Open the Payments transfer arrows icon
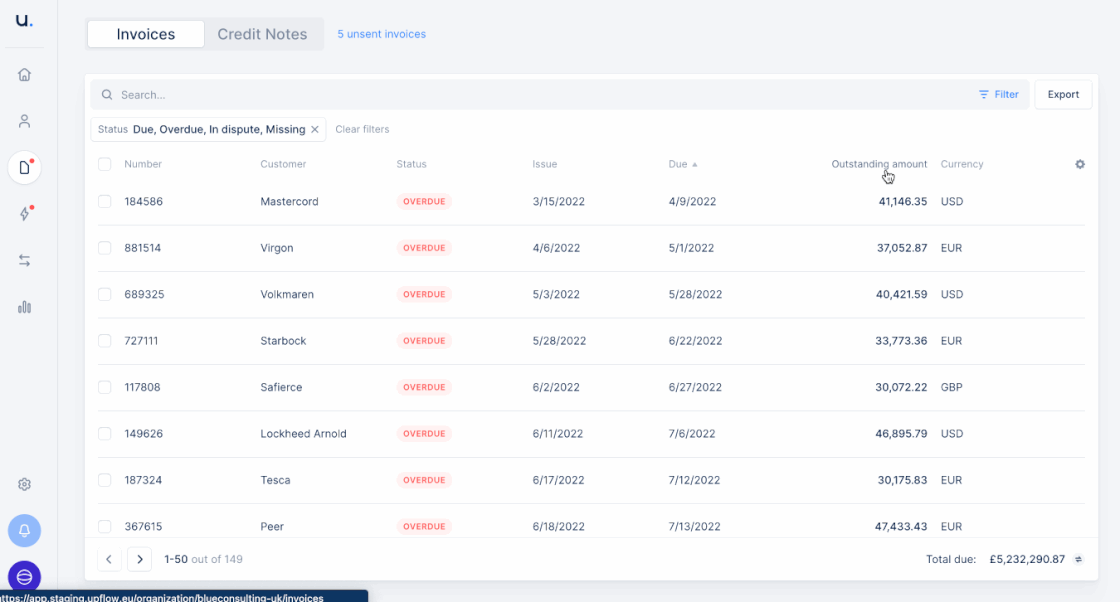Screen dimensions: 1120x602 (24, 261)
